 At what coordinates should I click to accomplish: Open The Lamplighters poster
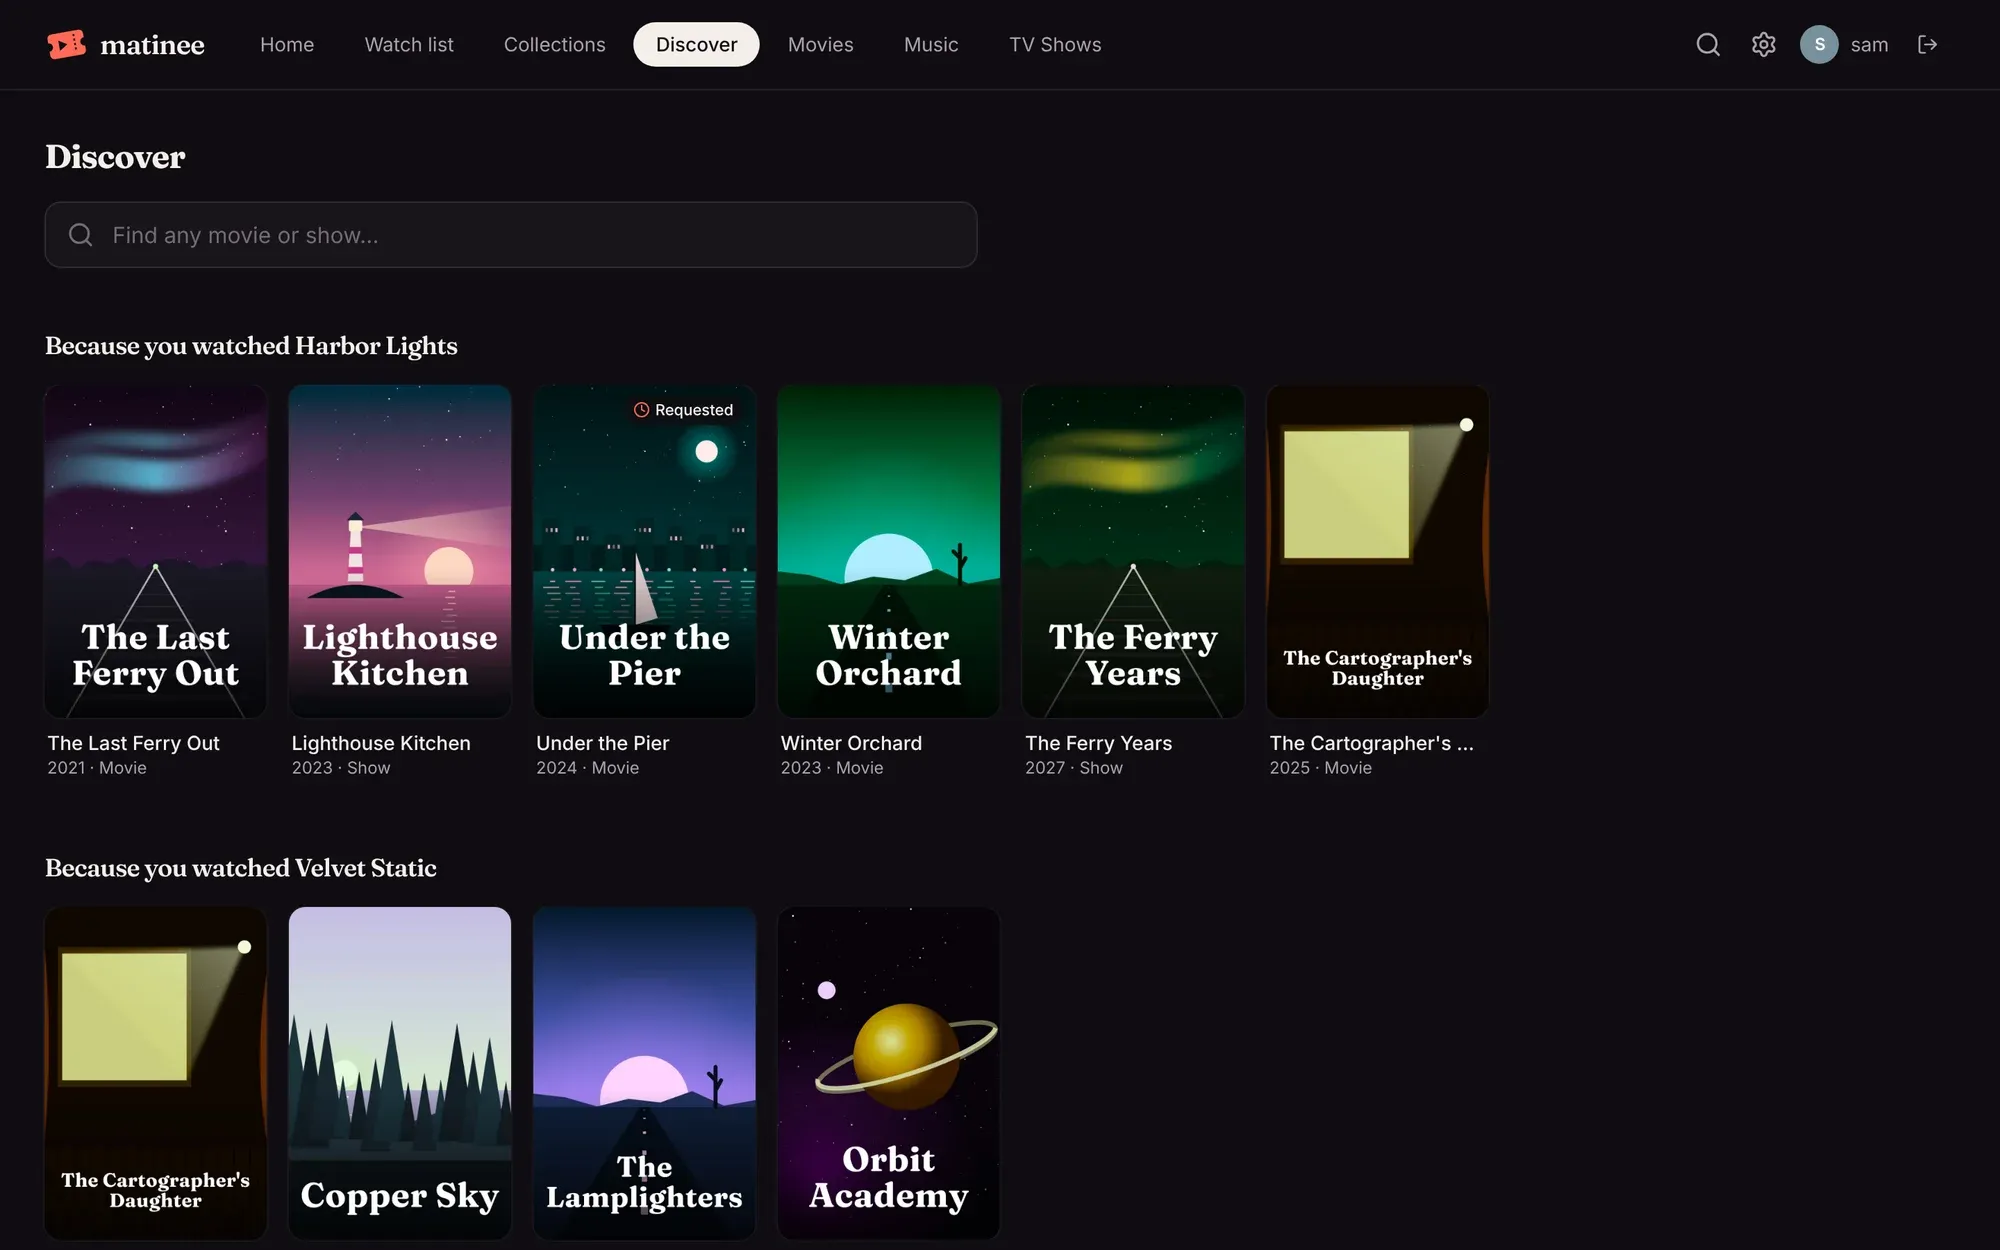point(645,1073)
